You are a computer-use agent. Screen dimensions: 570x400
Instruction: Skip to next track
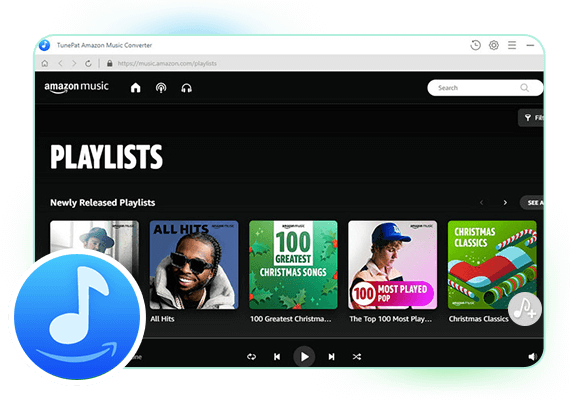pyautogui.click(x=331, y=357)
